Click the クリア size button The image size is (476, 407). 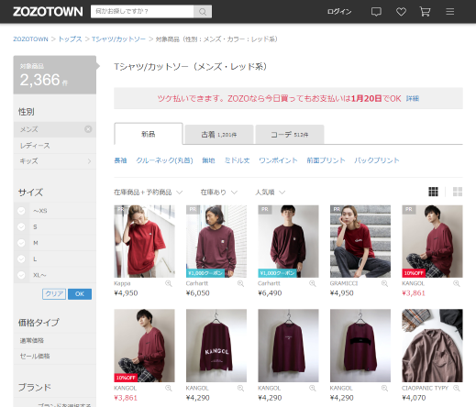coord(54,294)
